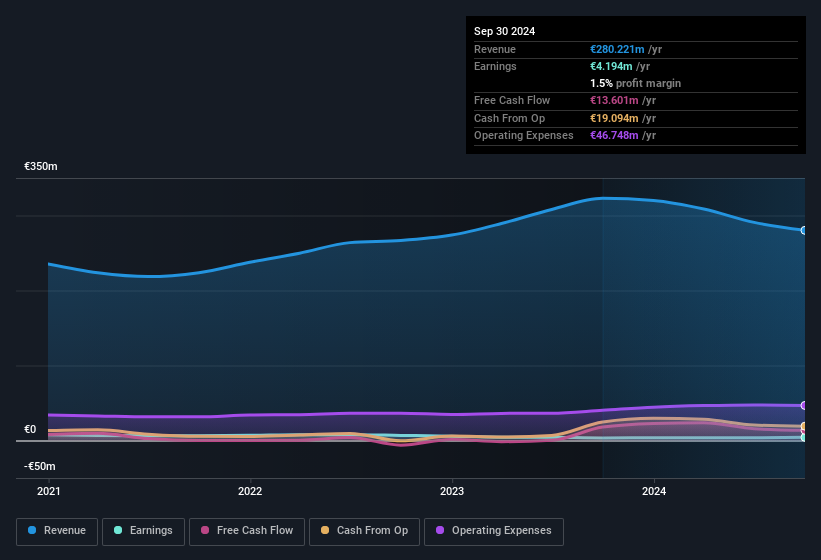Toggle the Free Cash Flow legend button
Image resolution: width=821 pixels, height=560 pixels.
pyautogui.click(x=247, y=531)
